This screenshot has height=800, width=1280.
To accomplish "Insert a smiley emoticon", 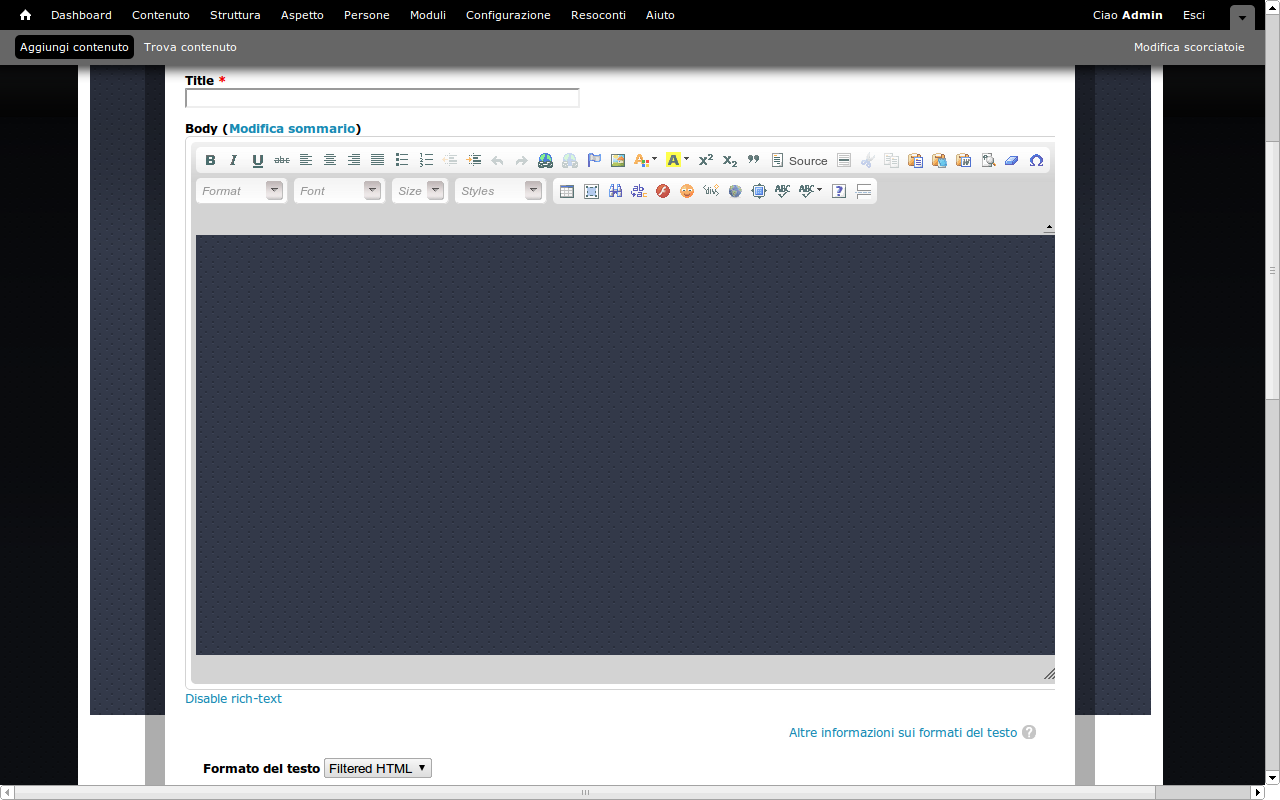I will [687, 191].
